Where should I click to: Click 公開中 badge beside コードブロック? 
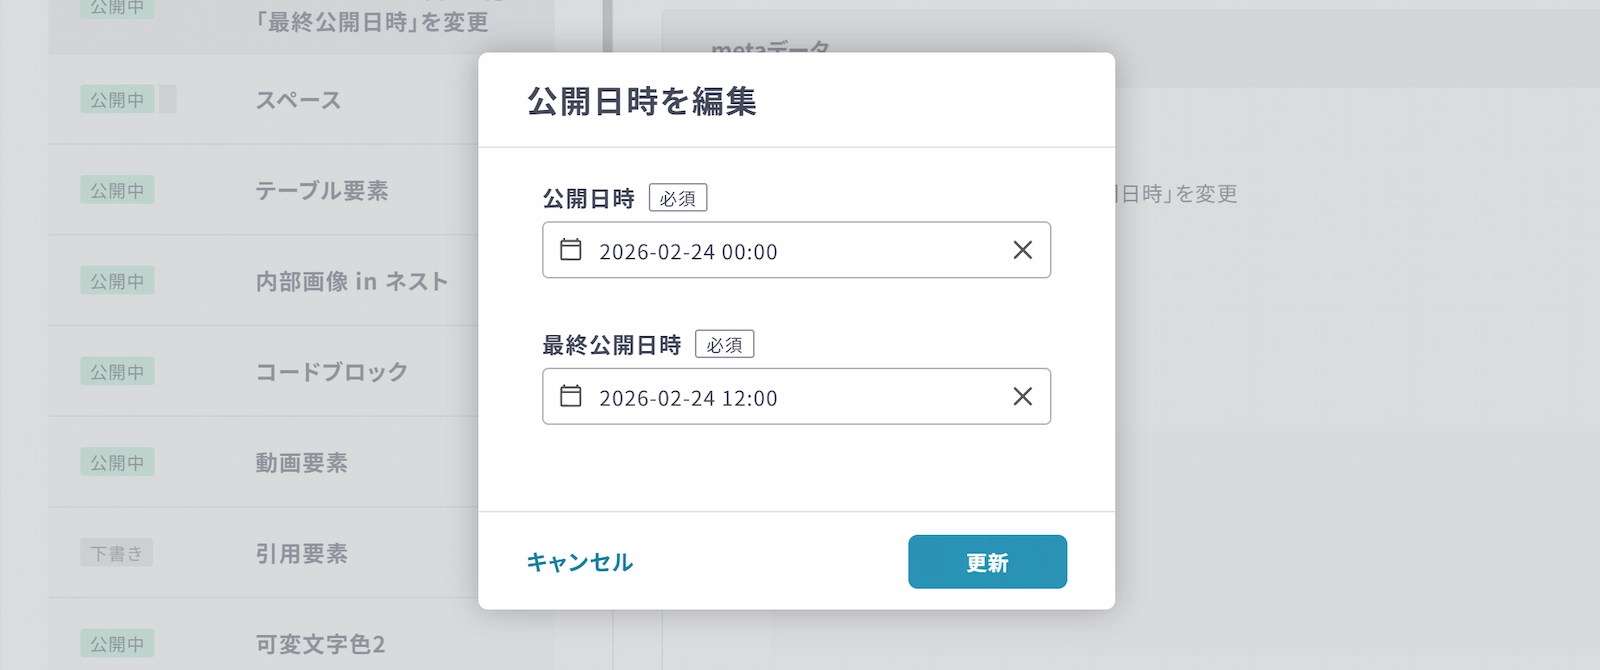pos(117,372)
